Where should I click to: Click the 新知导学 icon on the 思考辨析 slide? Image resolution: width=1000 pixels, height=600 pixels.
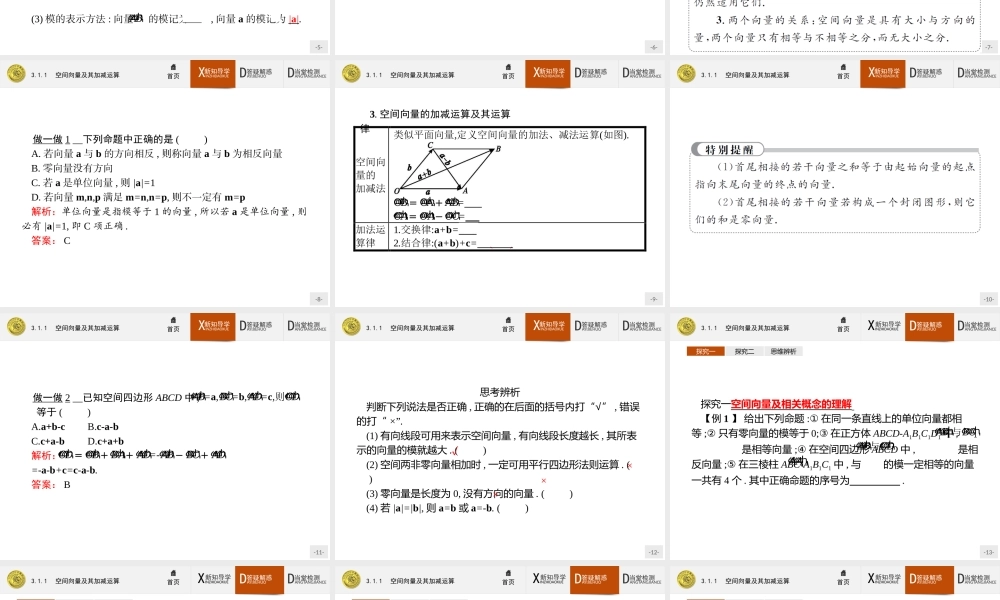(x=546, y=325)
